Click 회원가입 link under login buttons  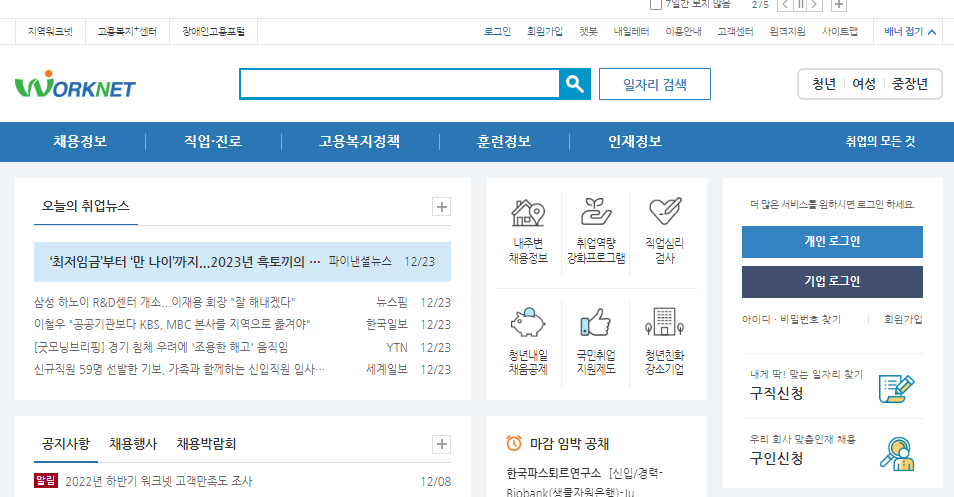pyautogui.click(x=903, y=319)
